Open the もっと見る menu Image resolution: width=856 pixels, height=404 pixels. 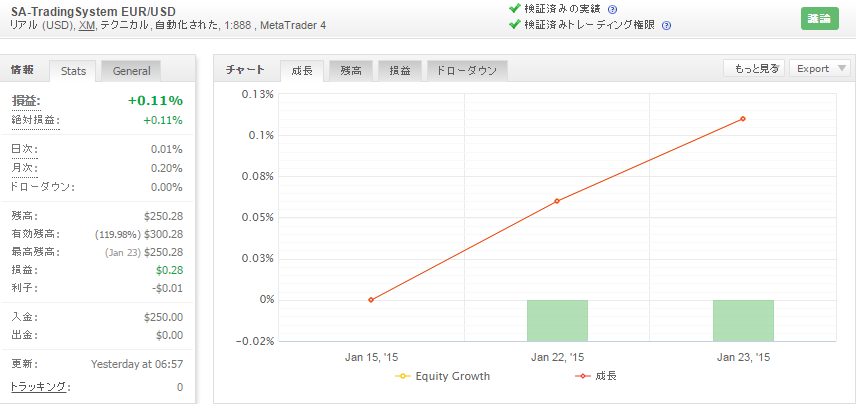(755, 68)
